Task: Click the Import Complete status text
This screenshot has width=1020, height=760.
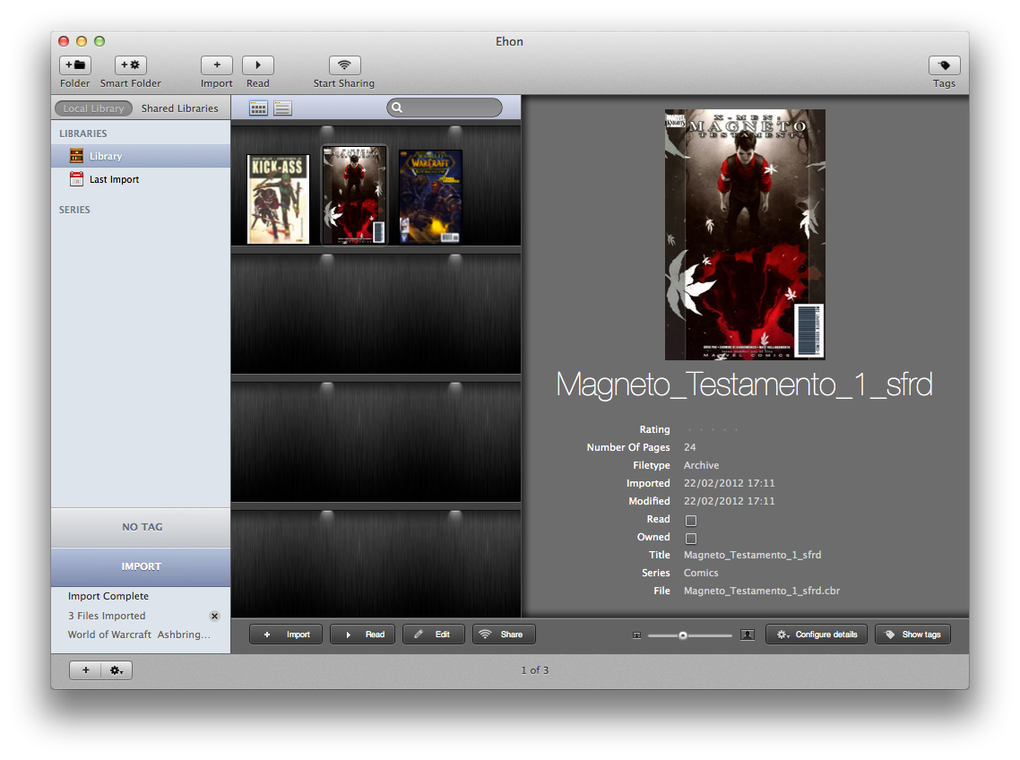Action: point(108,596)
